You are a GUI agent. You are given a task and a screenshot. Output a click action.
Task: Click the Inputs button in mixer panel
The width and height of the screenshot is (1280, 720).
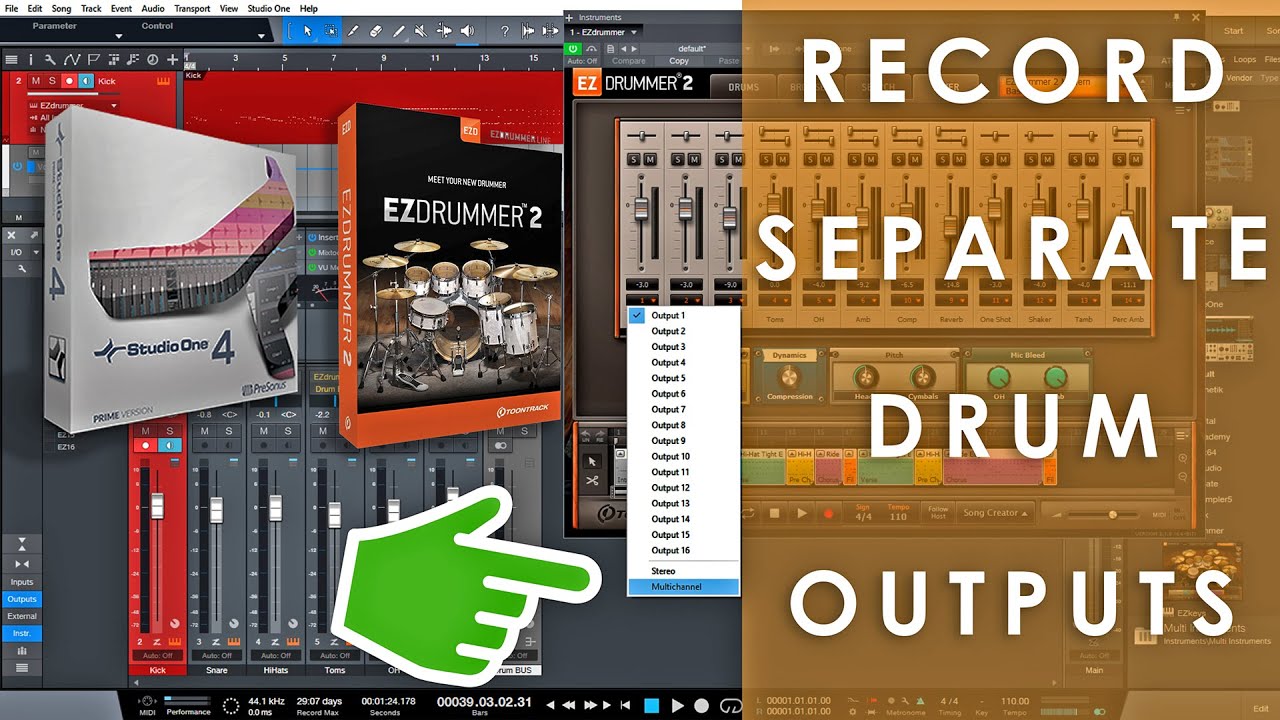(x=21, y=582)
